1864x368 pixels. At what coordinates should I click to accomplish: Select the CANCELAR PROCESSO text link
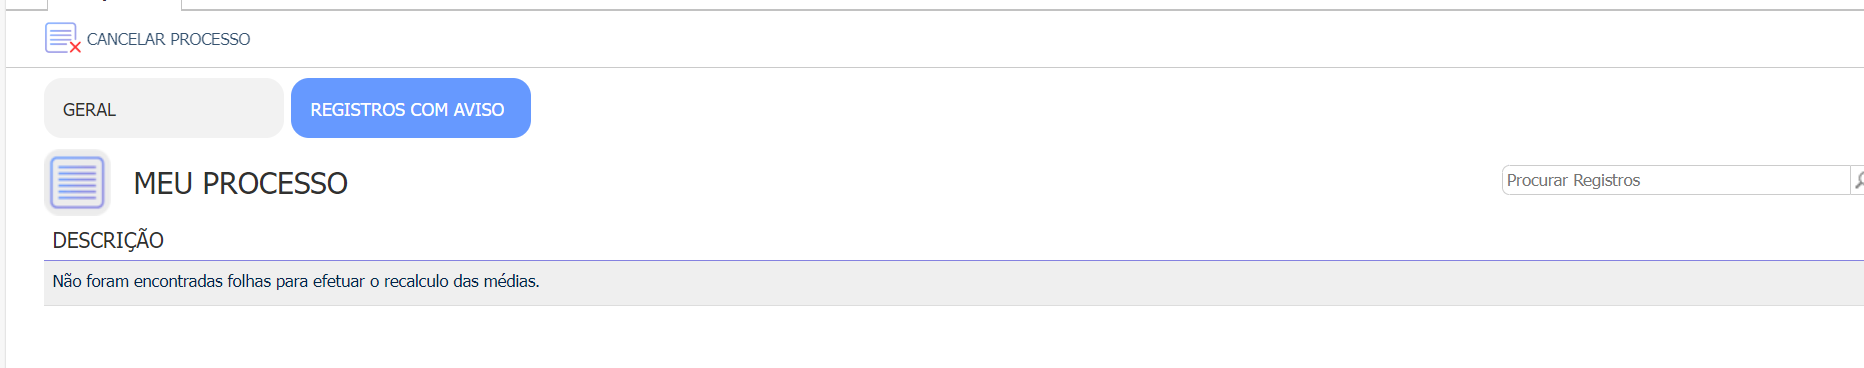pyautogui.click(x=168, y=39)
